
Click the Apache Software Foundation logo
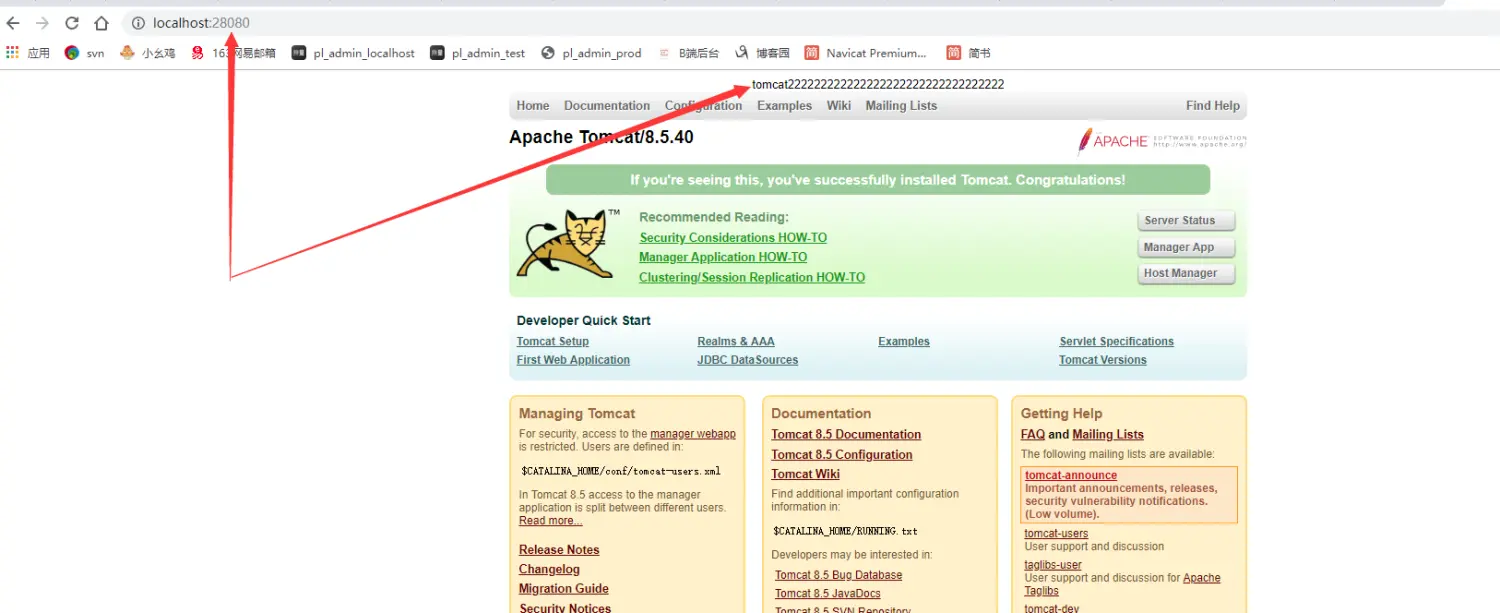pos(1161,141)
